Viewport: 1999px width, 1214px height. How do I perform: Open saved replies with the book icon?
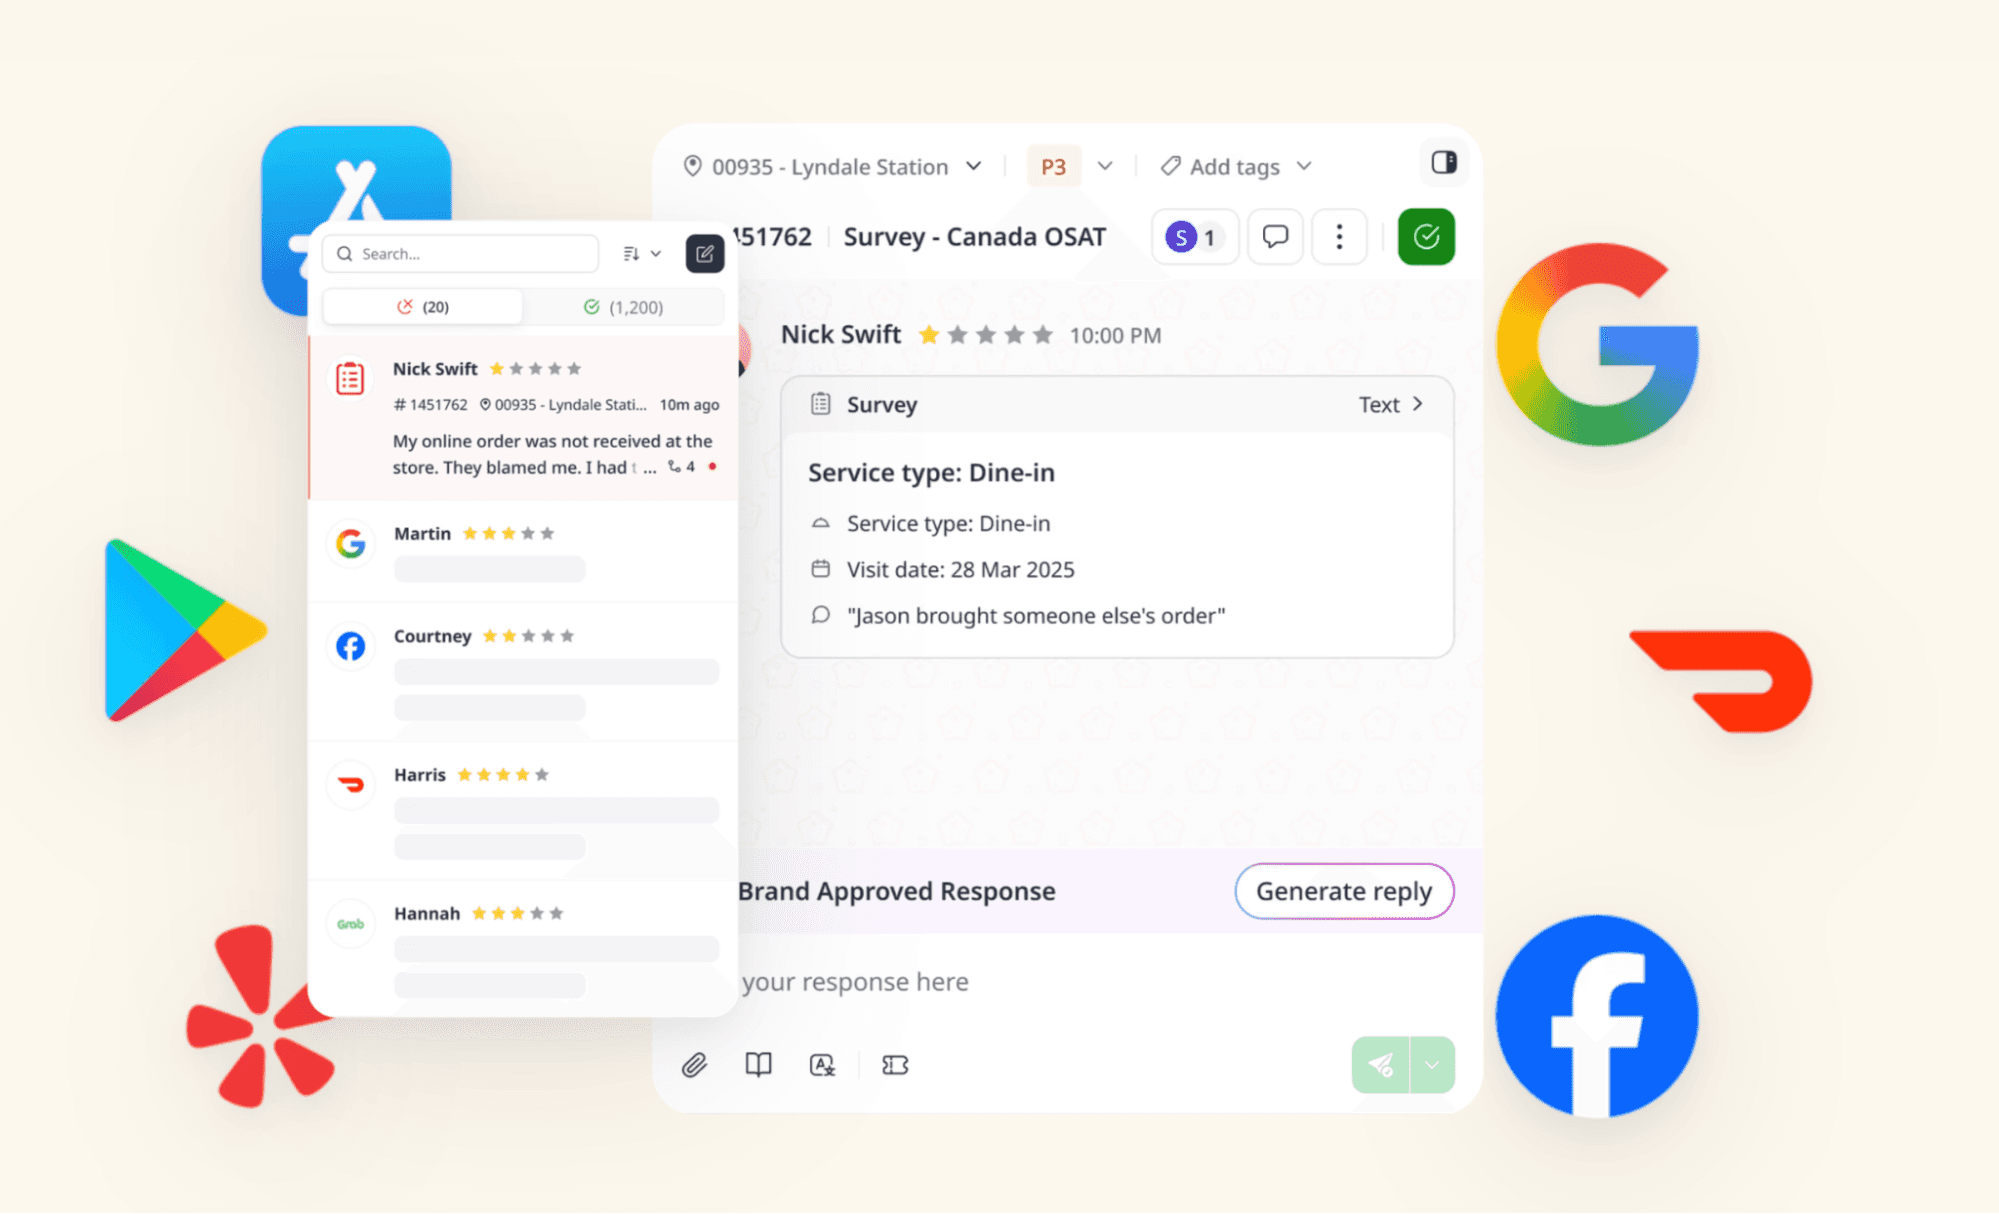click(758, 1064)
